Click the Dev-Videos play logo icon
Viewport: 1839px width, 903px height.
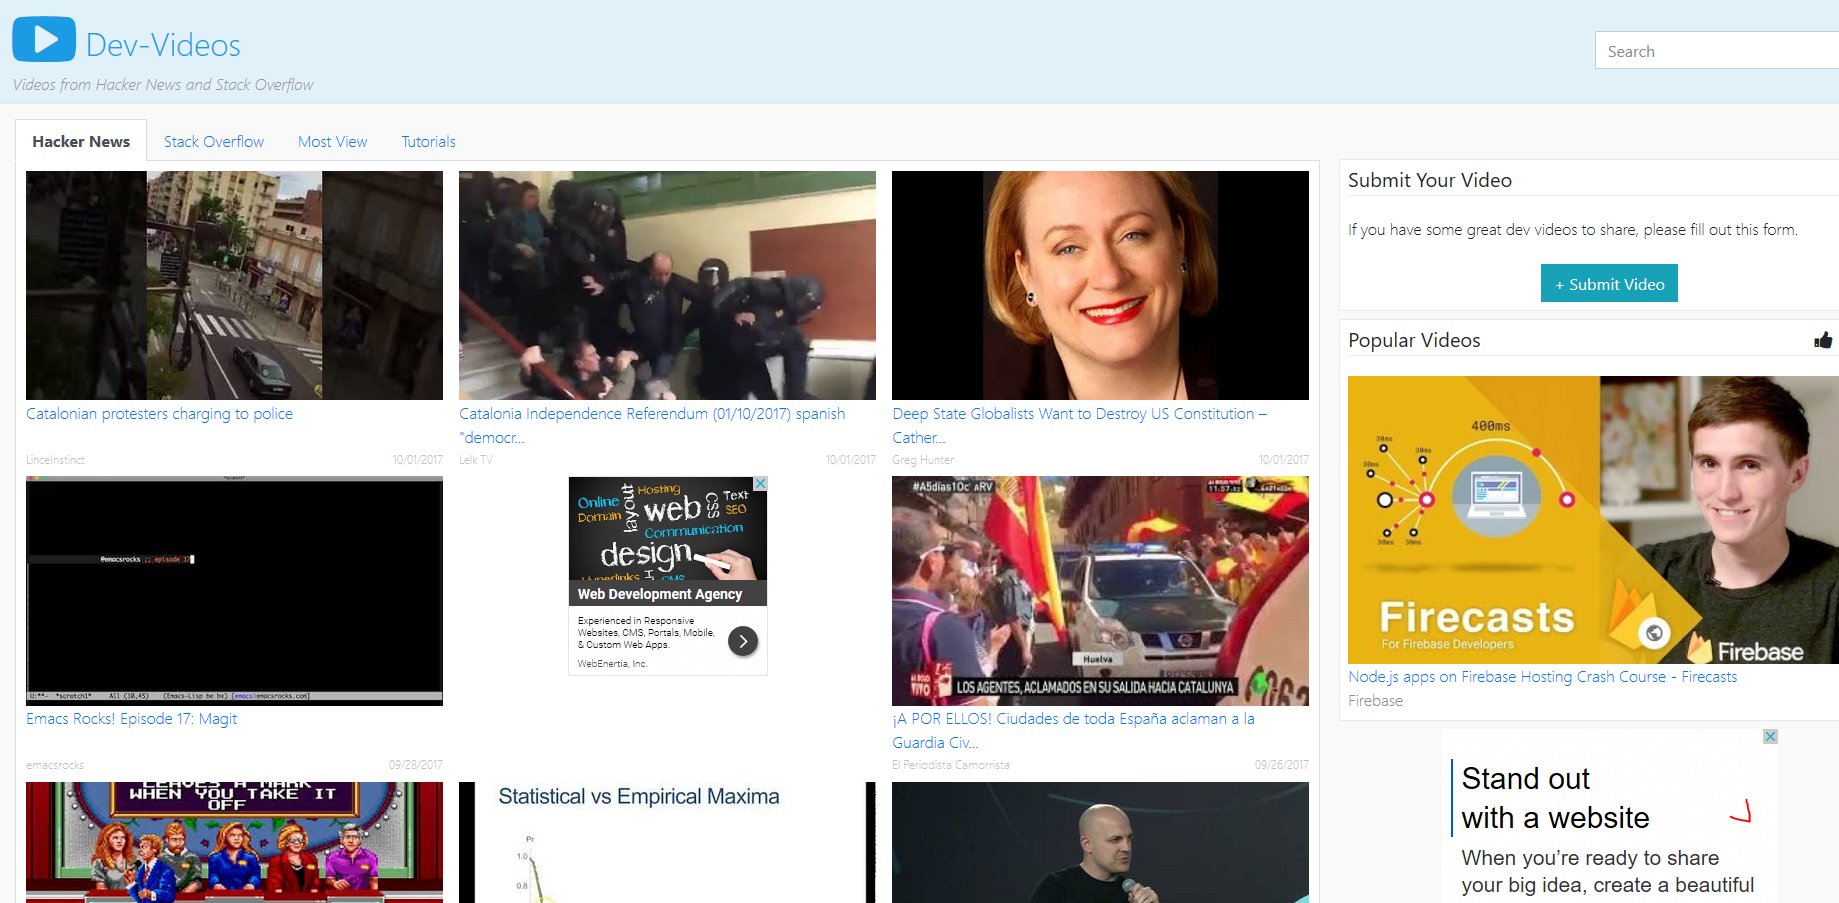[44, 39]
